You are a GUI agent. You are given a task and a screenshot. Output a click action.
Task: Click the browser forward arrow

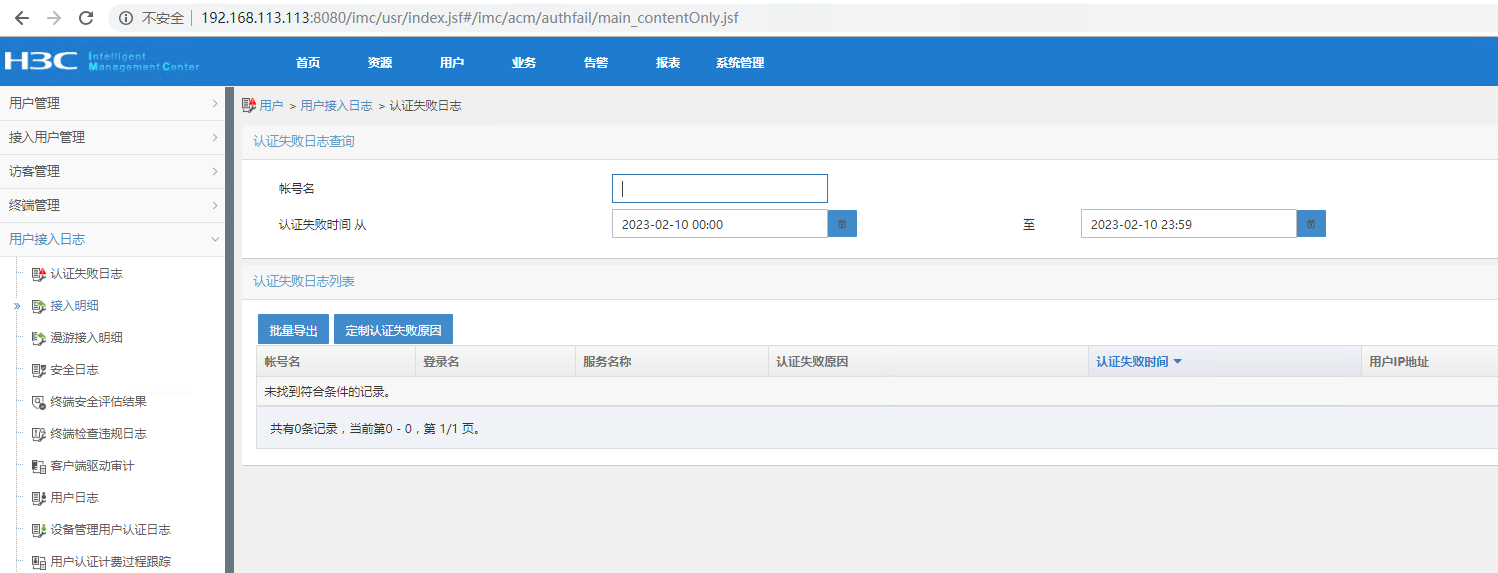pos(54,18)
